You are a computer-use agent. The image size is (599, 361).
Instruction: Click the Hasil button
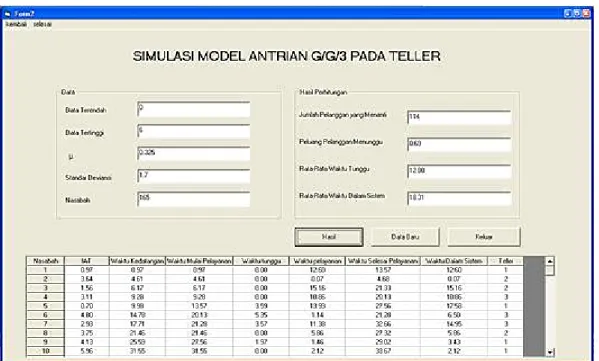tap(329, 237)
